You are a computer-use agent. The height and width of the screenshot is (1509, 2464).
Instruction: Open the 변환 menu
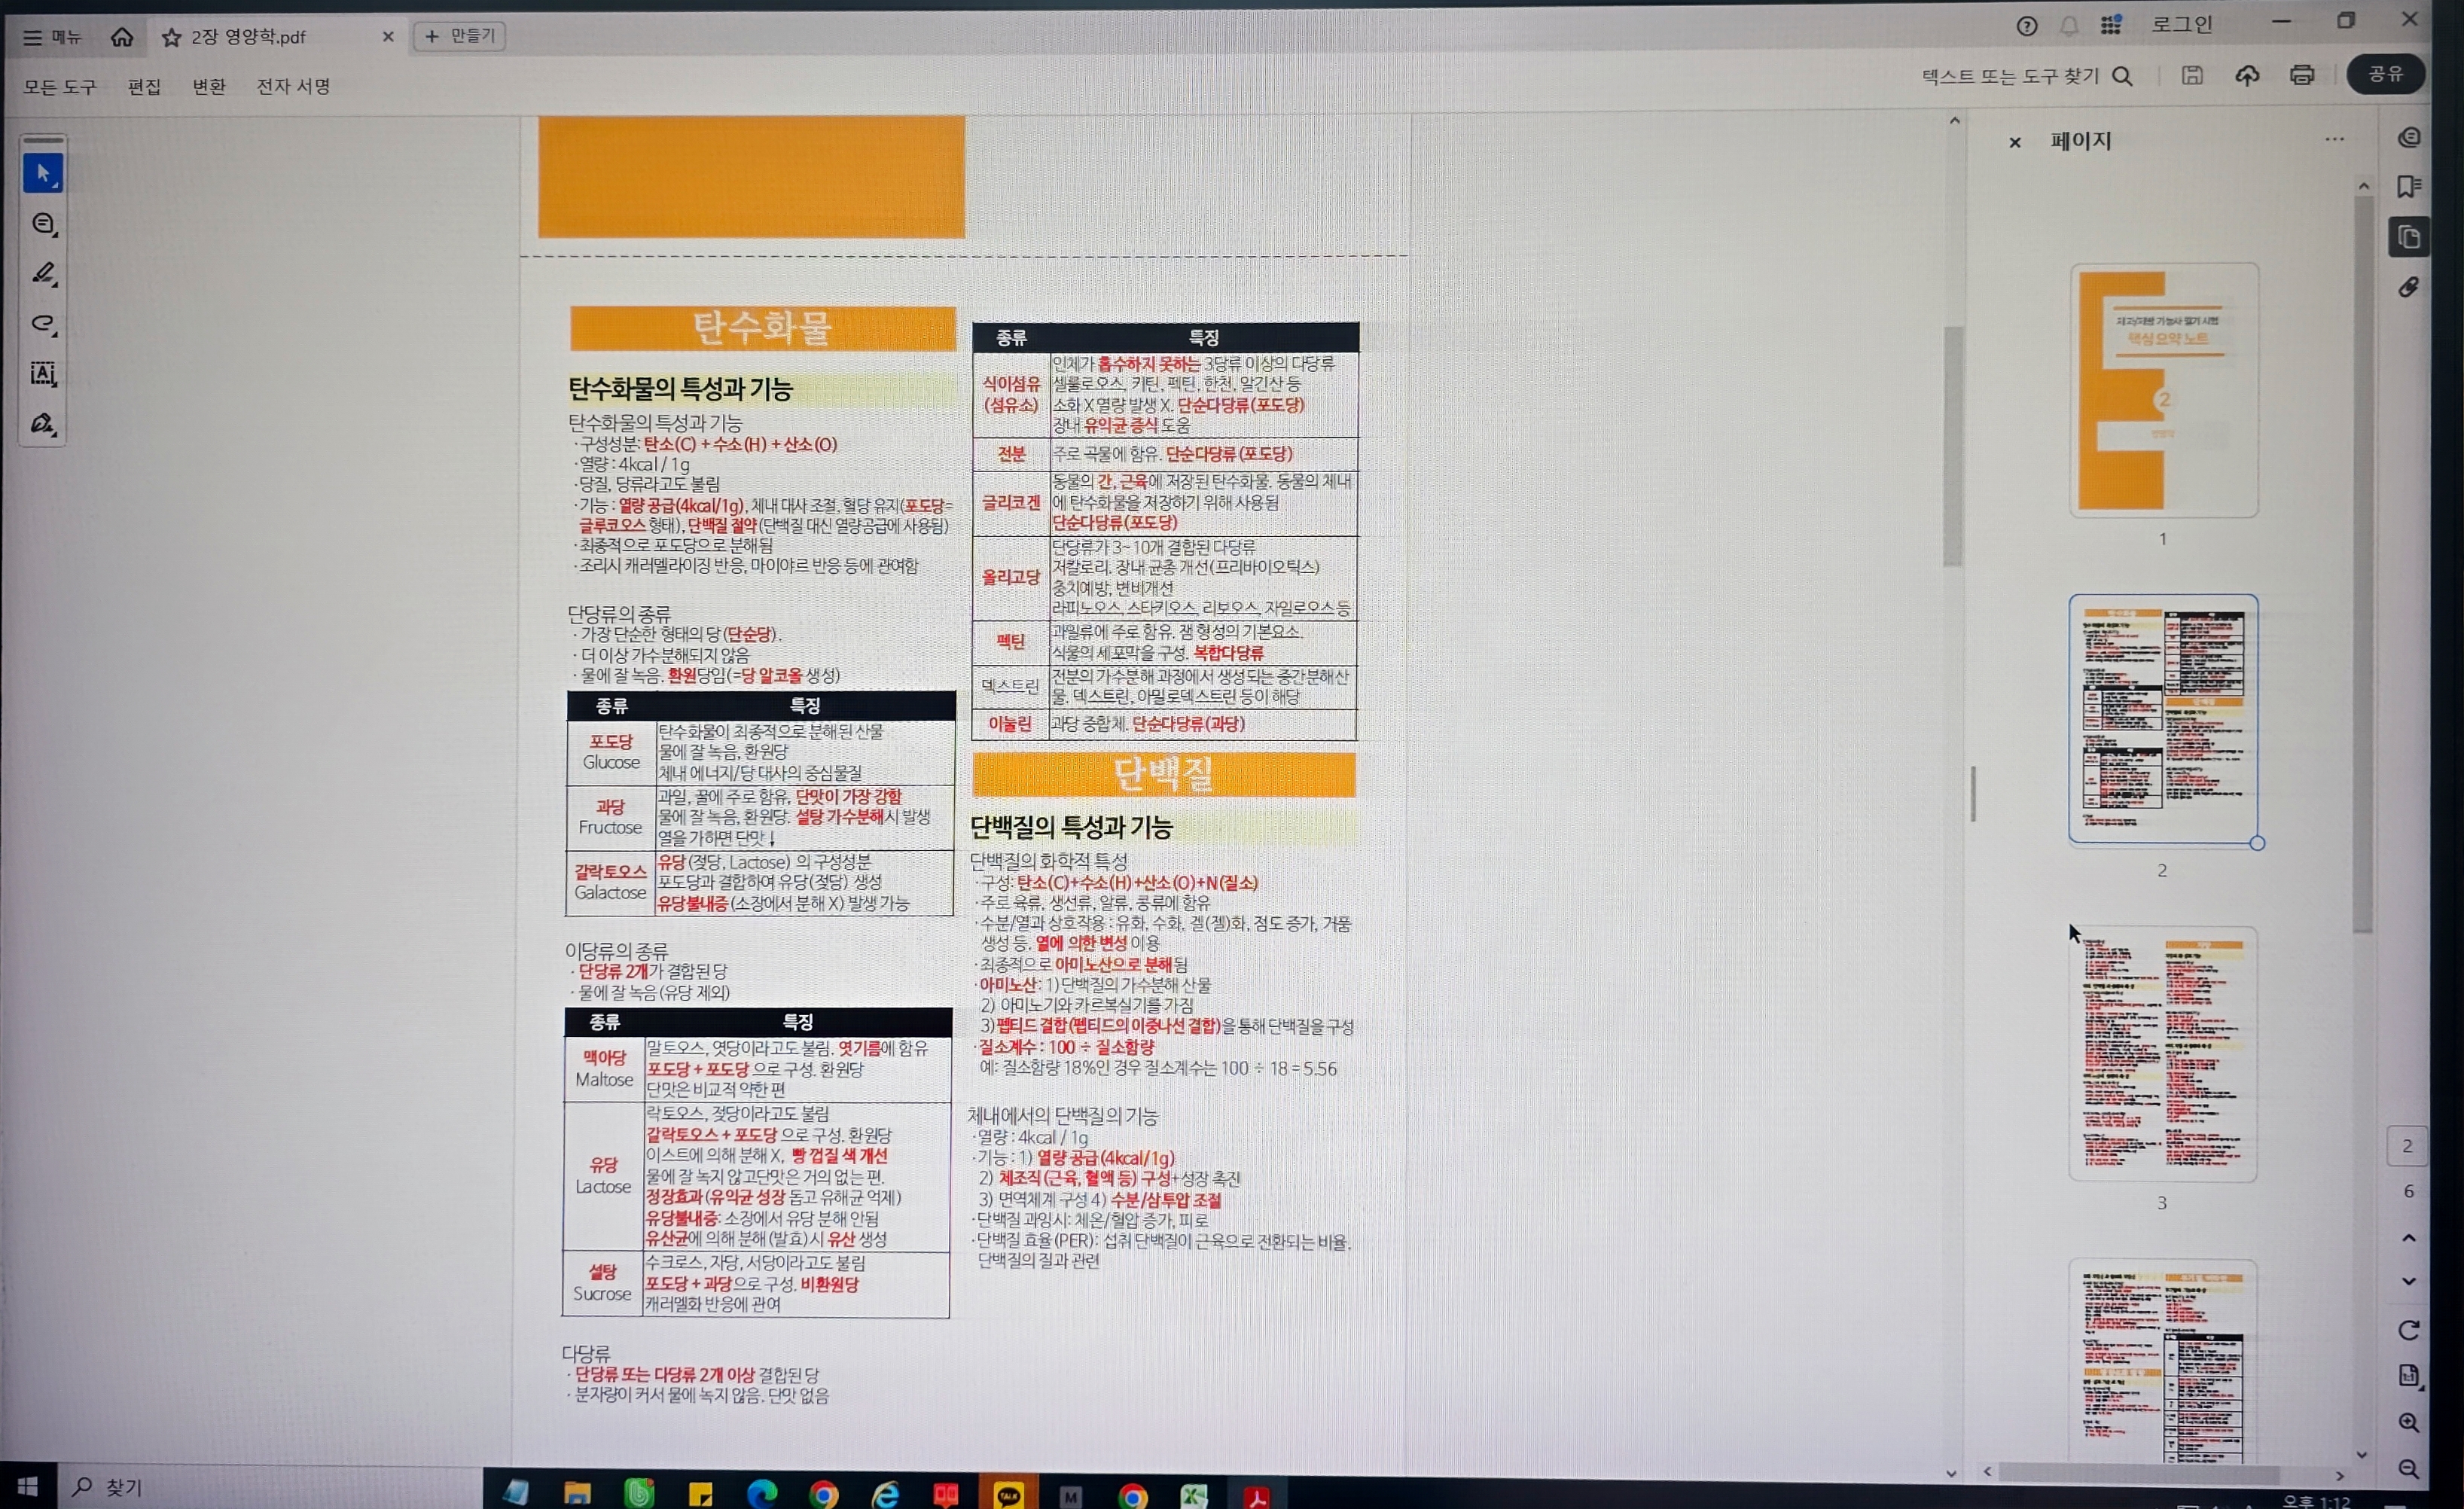209,87
